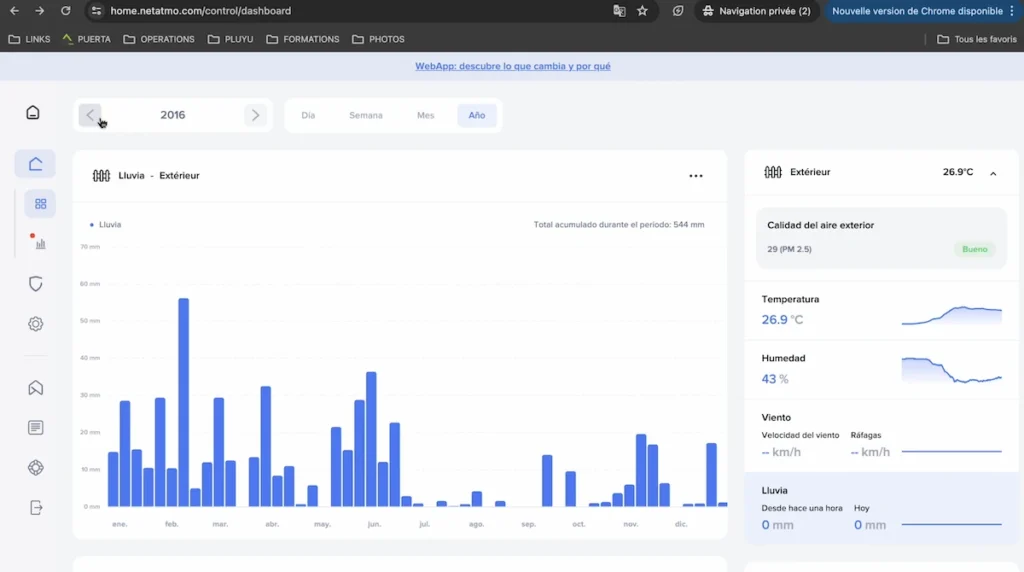Open the Tous les favoris folder

tap(976, 39)
